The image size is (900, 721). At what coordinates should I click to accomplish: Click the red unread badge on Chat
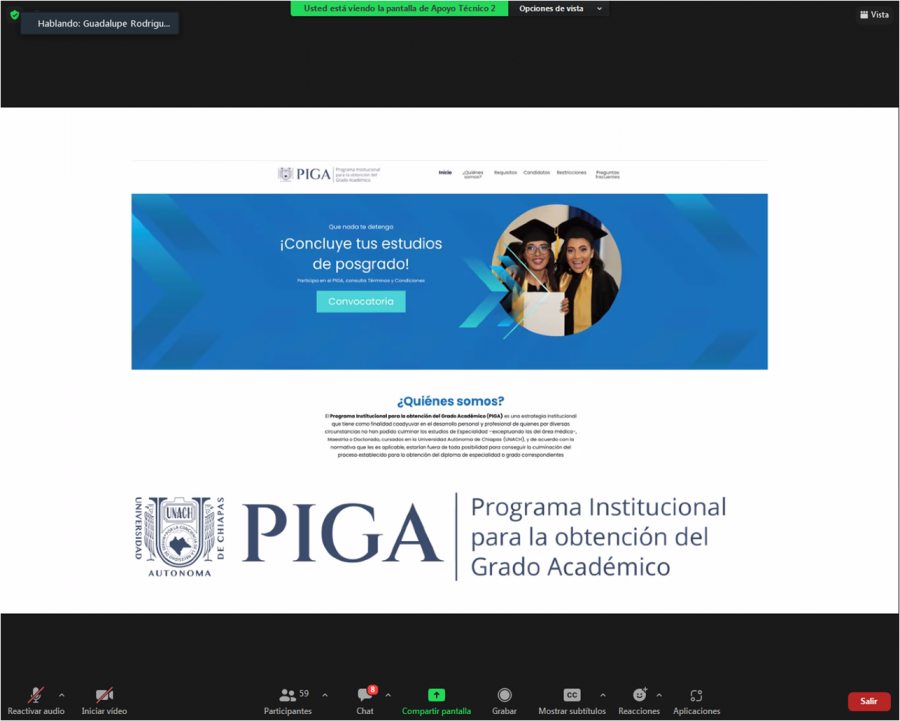(x=373, y=689)
